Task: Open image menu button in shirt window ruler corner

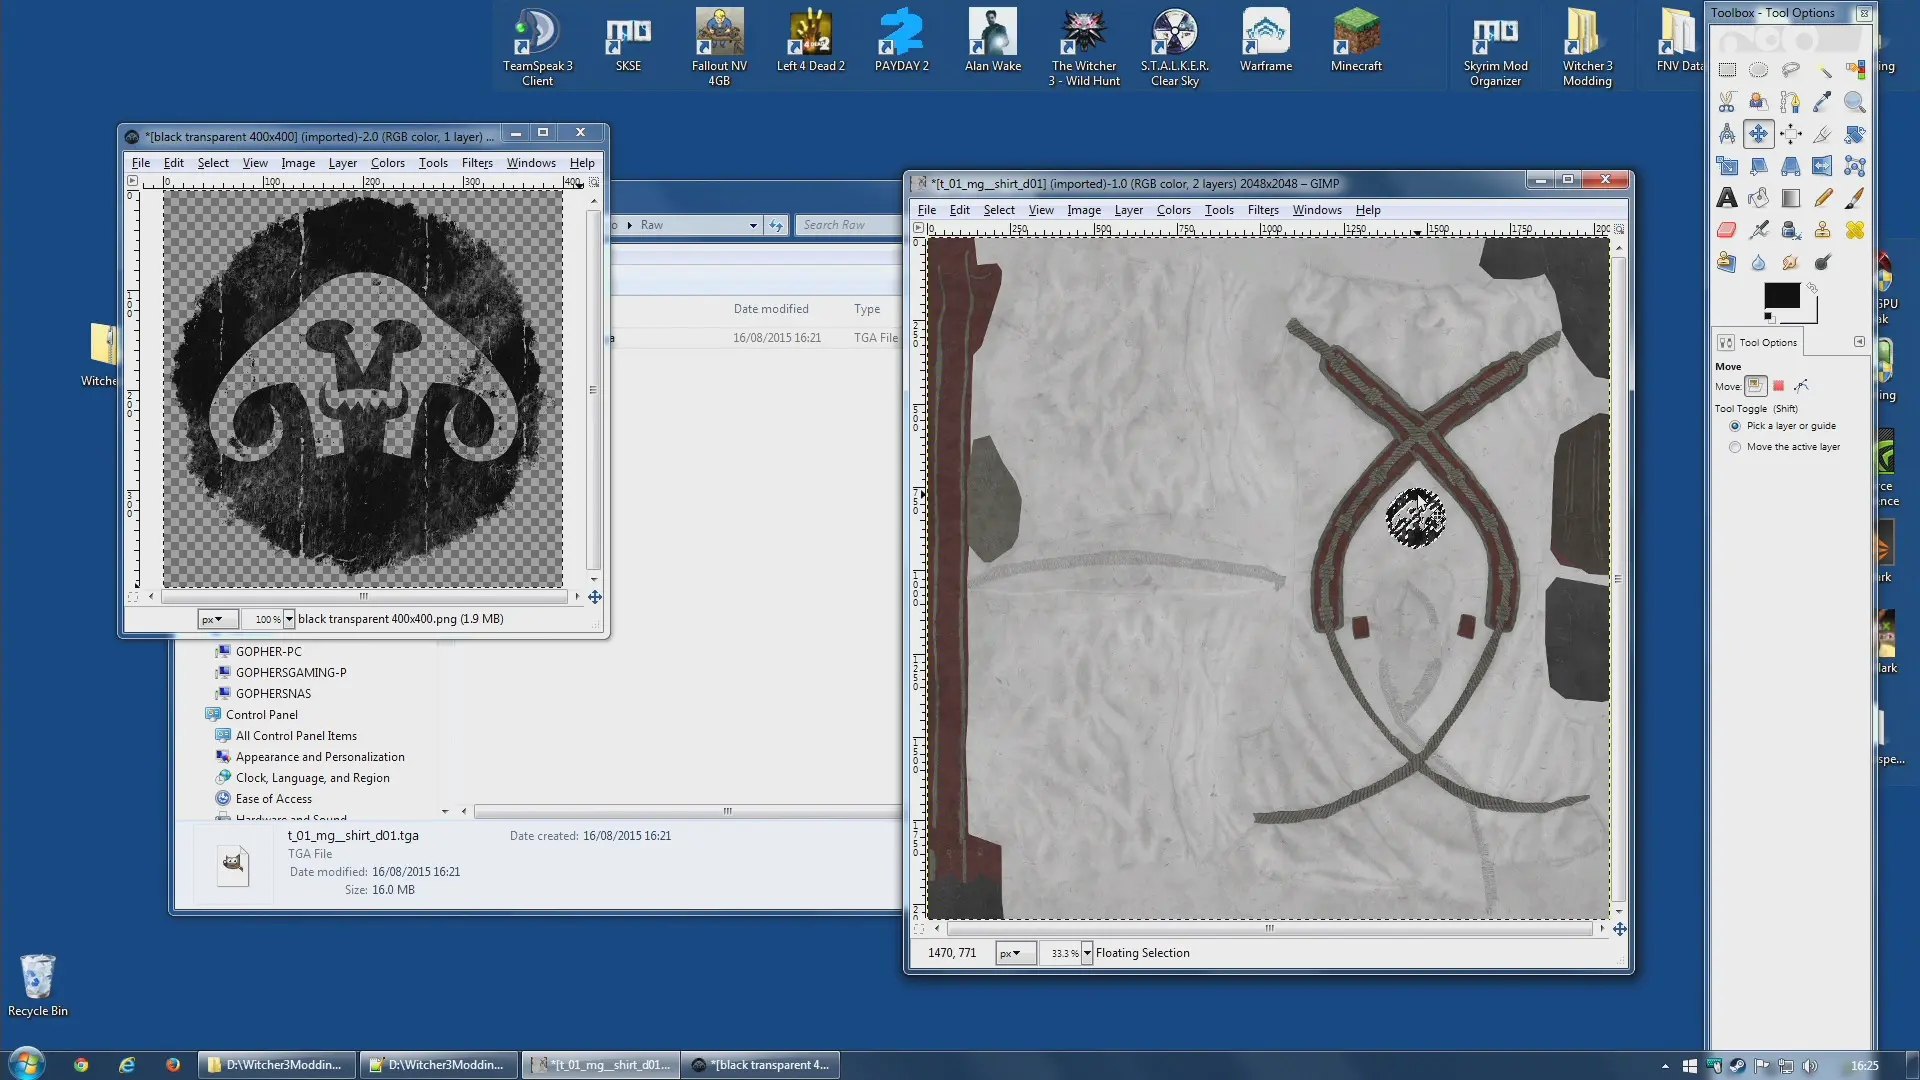Action: 919,229
